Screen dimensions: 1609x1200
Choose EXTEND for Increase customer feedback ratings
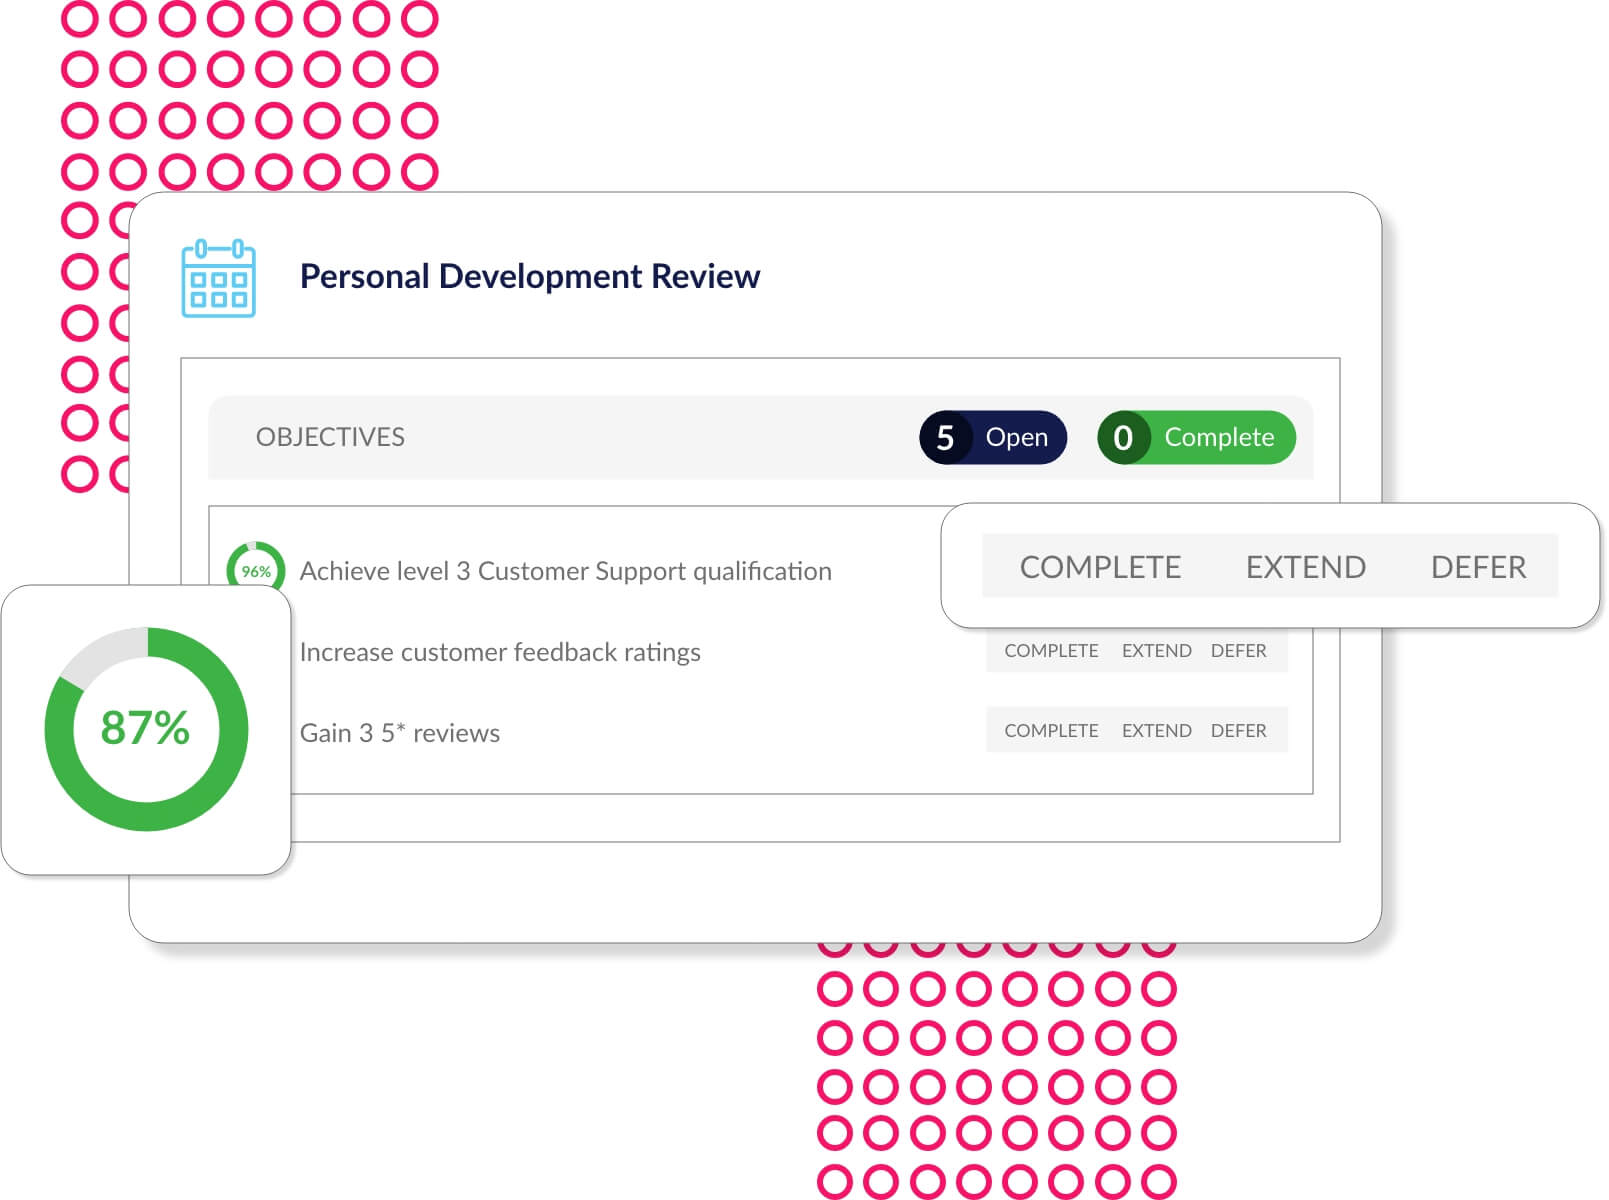pos(1156,650)
